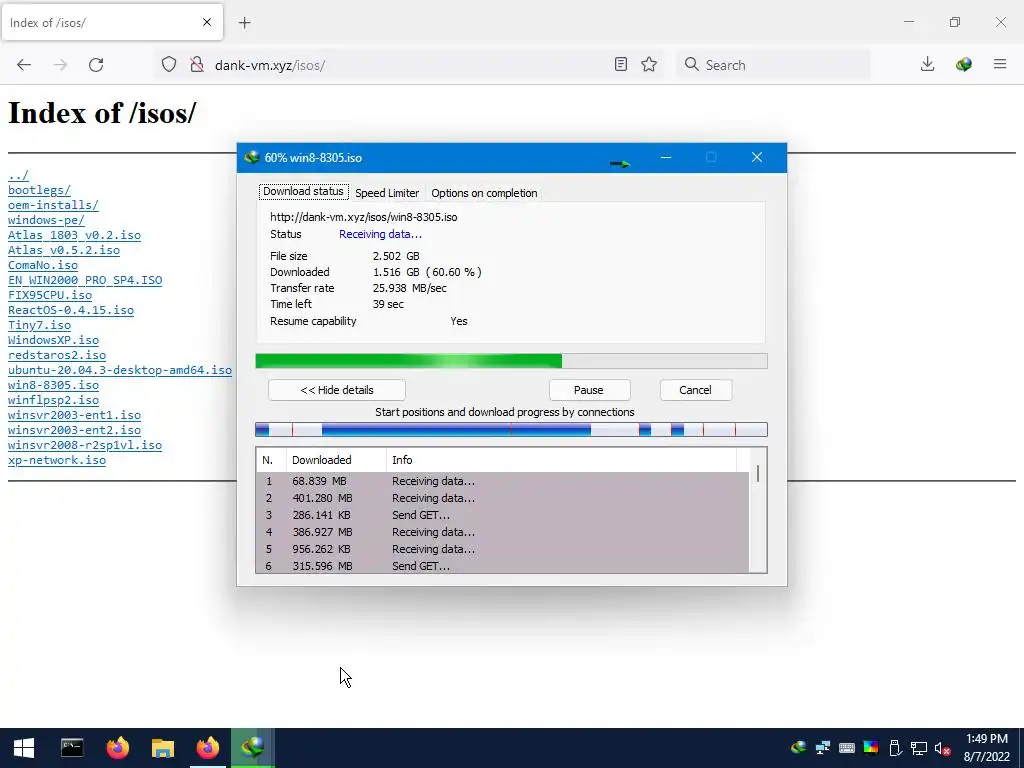Click the Show desktop sliver at taskbar end
This screenshot has height=768, width=1024.
pos(1021,748)
